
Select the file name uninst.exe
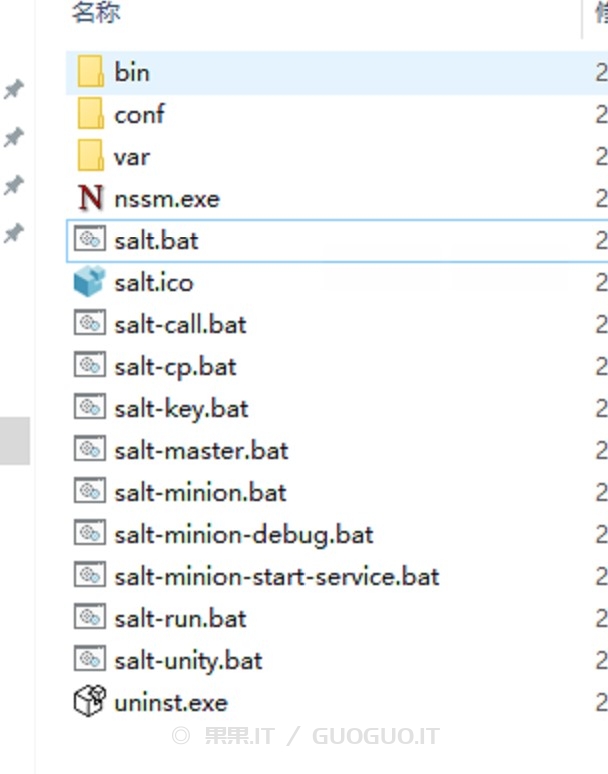[171, 702]
